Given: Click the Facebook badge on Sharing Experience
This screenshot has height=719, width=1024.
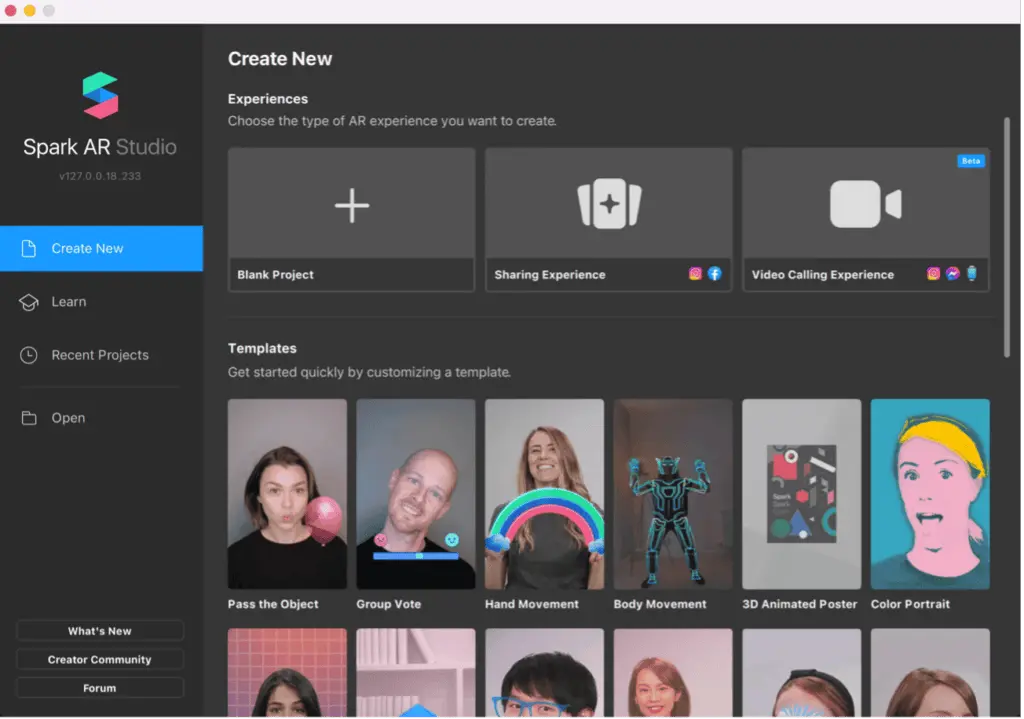Looking at the screenshot, I should pyautogui.click(x=715, y=273).
